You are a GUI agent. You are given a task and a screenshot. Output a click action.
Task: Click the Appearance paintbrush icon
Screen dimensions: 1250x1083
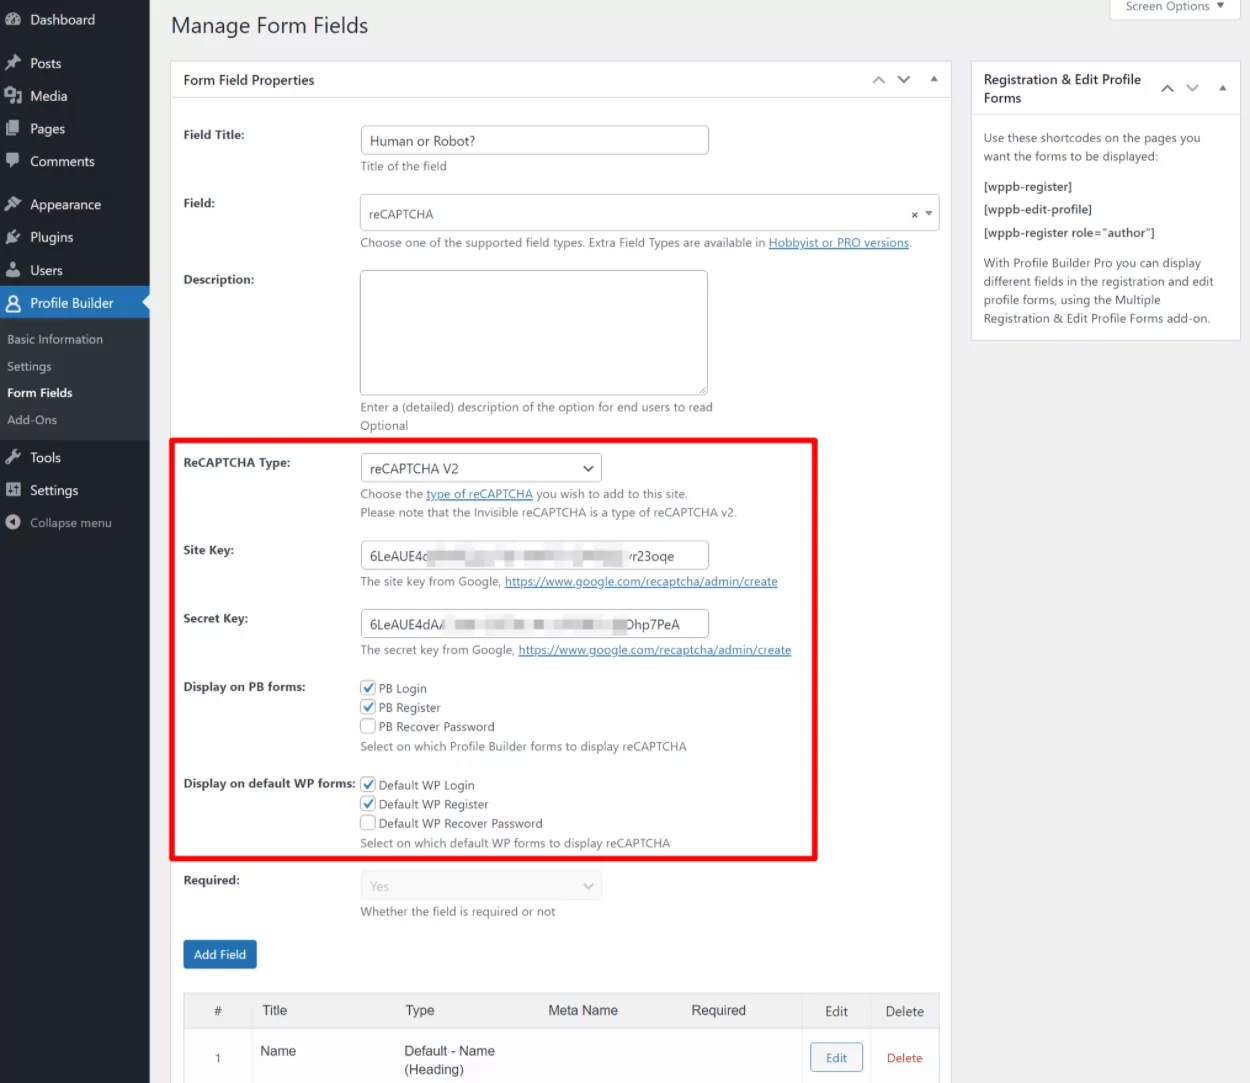[13, 204]
